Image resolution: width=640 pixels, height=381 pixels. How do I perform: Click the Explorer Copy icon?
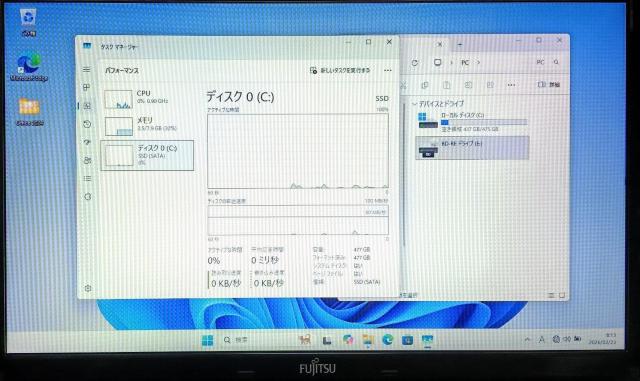point(424,85)
